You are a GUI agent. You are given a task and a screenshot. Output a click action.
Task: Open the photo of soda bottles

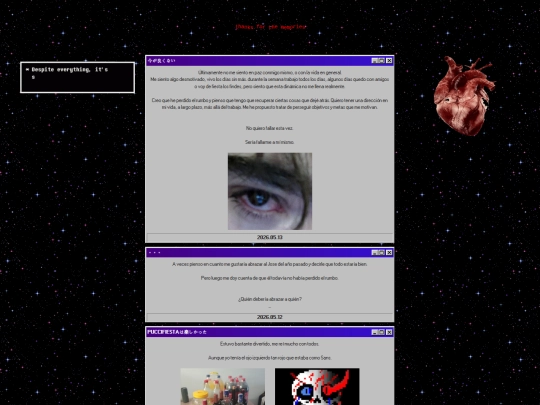(x=222, y=386)
